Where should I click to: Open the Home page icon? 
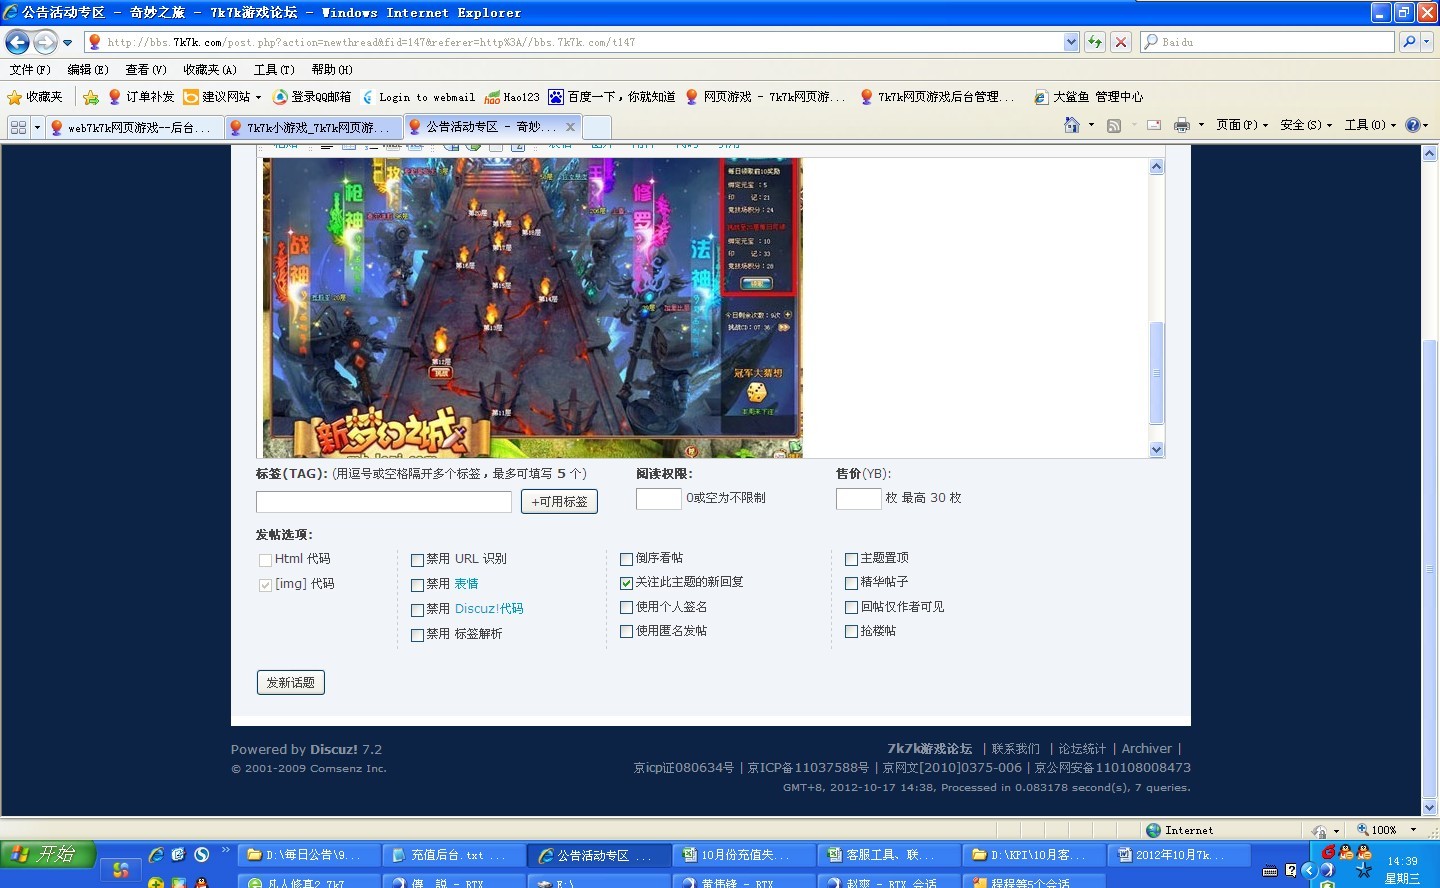tap(1071, 125)
